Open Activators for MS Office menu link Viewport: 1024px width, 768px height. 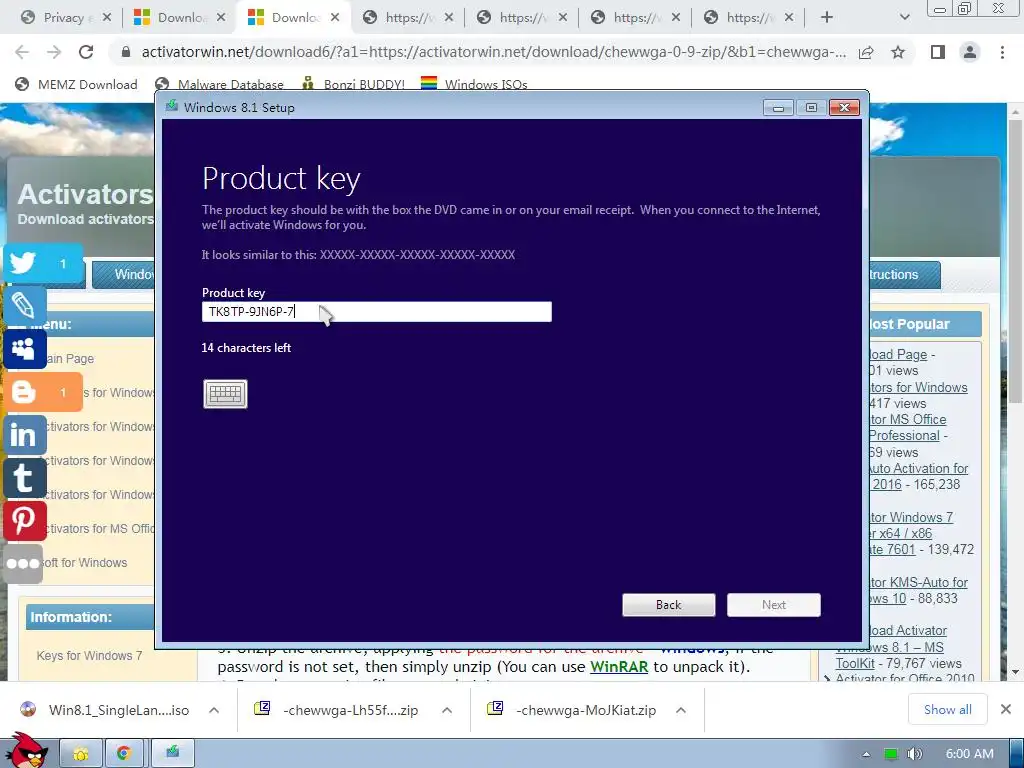pos(99,529)
